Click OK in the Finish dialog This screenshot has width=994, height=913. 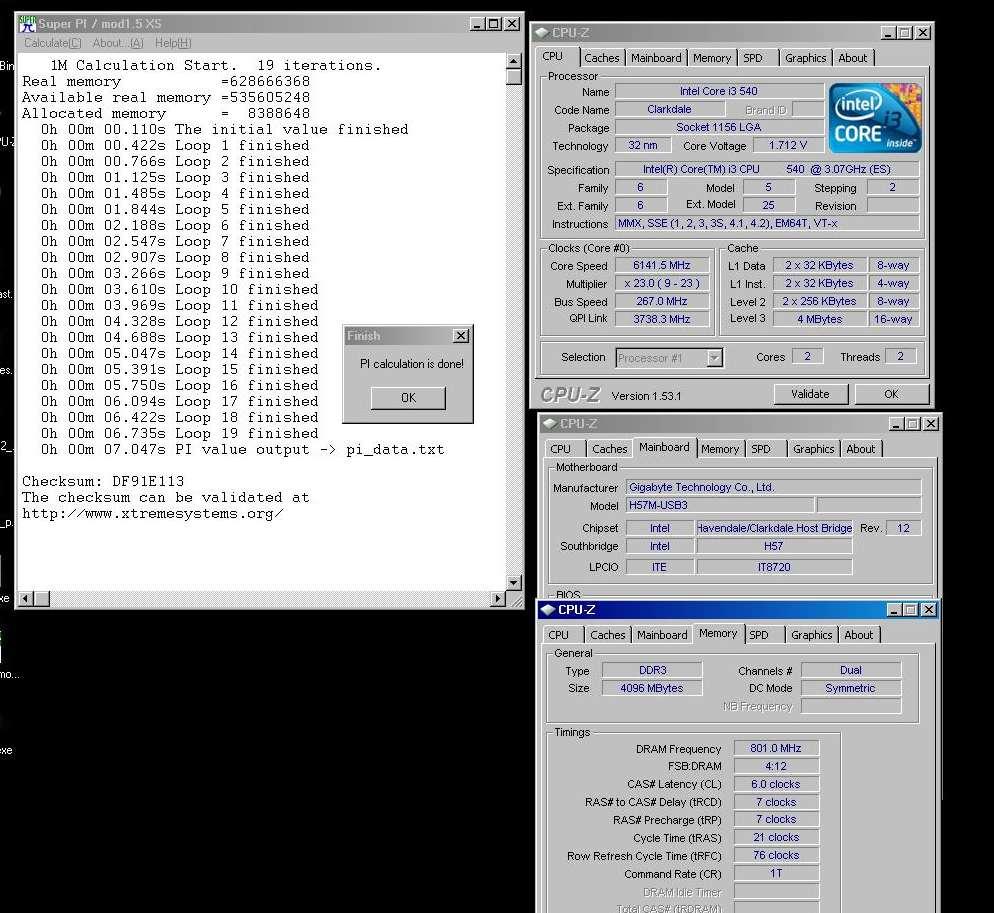[408, 398]
